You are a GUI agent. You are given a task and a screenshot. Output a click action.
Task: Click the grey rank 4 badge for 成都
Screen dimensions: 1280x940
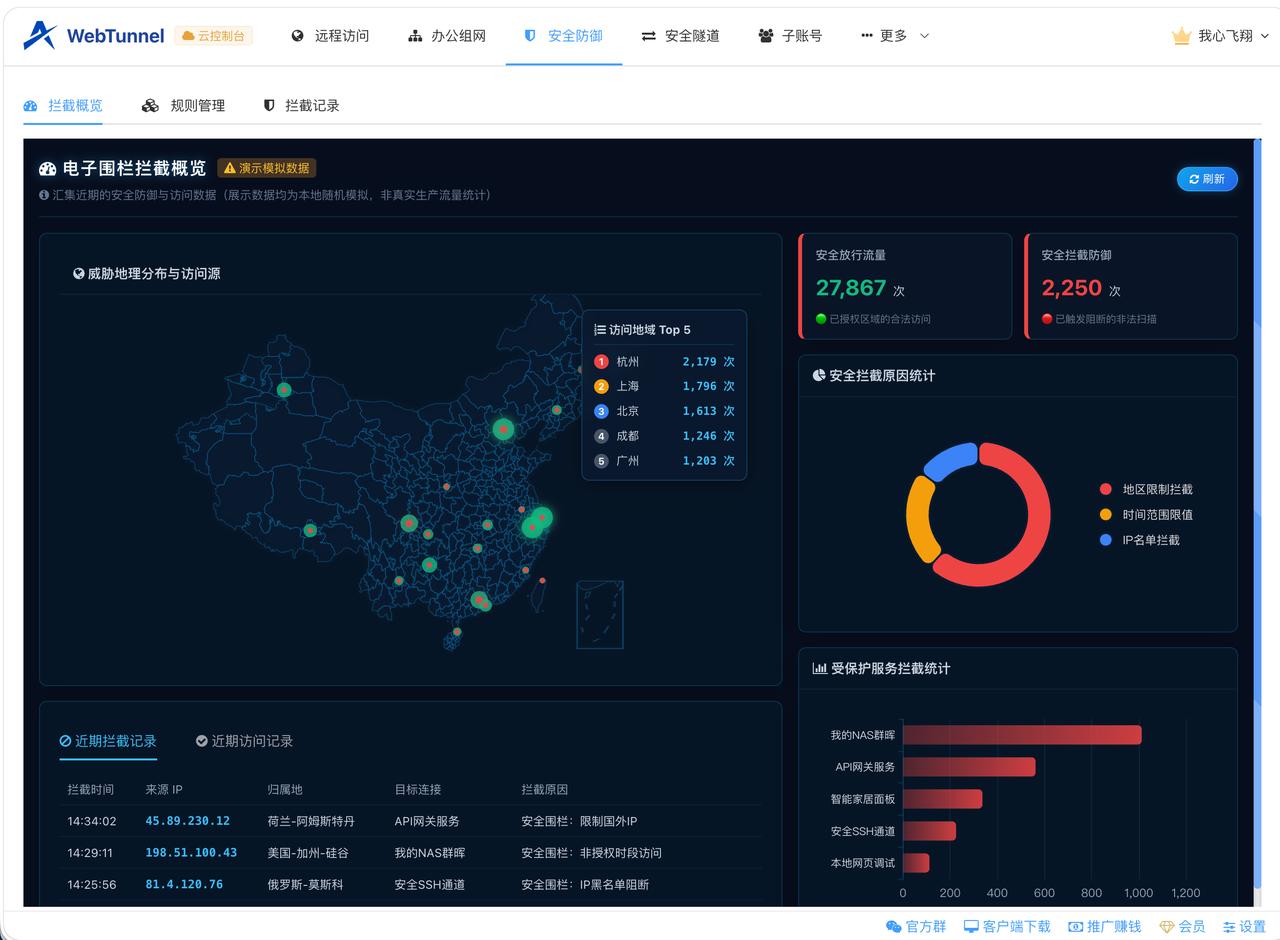pos(601,436)
